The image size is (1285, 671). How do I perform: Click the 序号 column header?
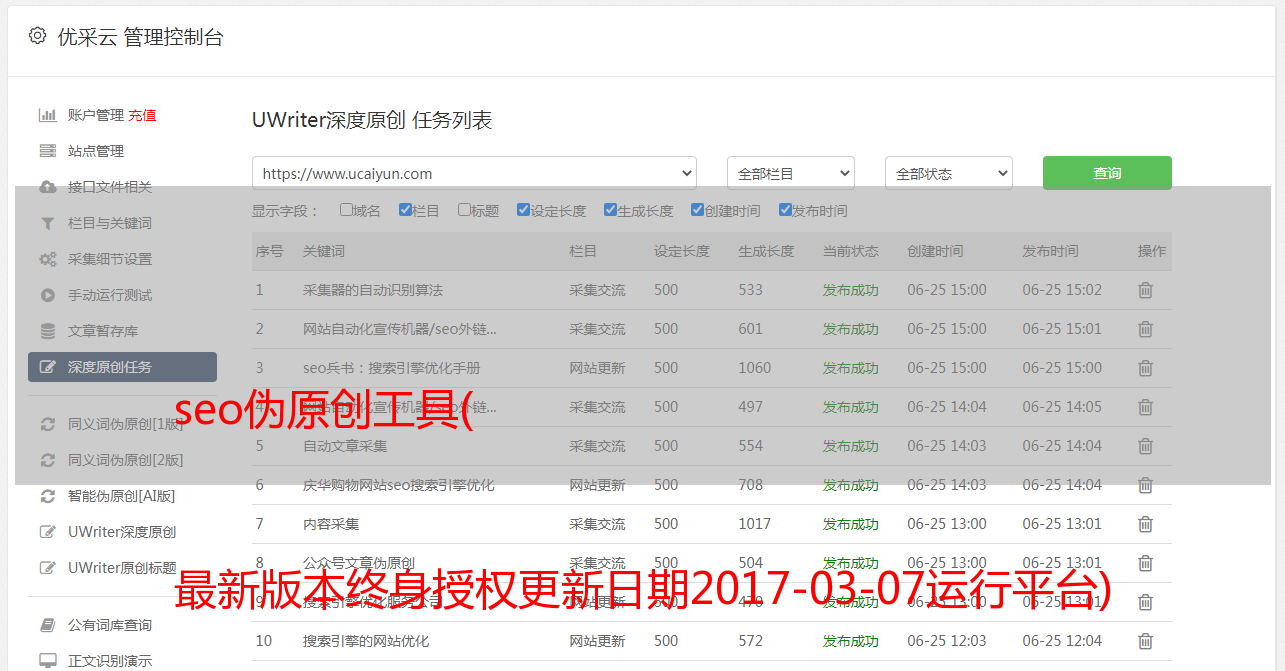pos(270,251)
